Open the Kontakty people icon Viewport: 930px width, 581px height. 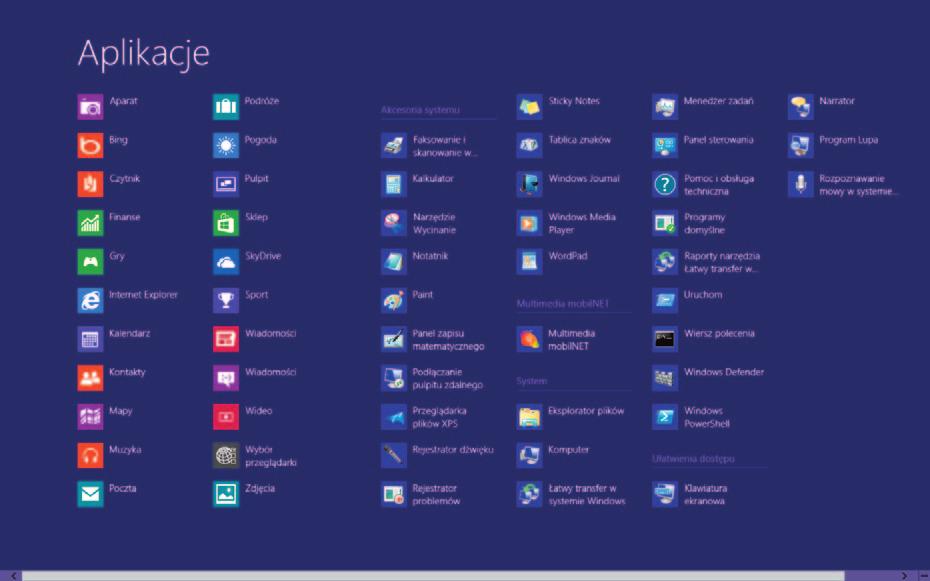(x=90, y=378)
